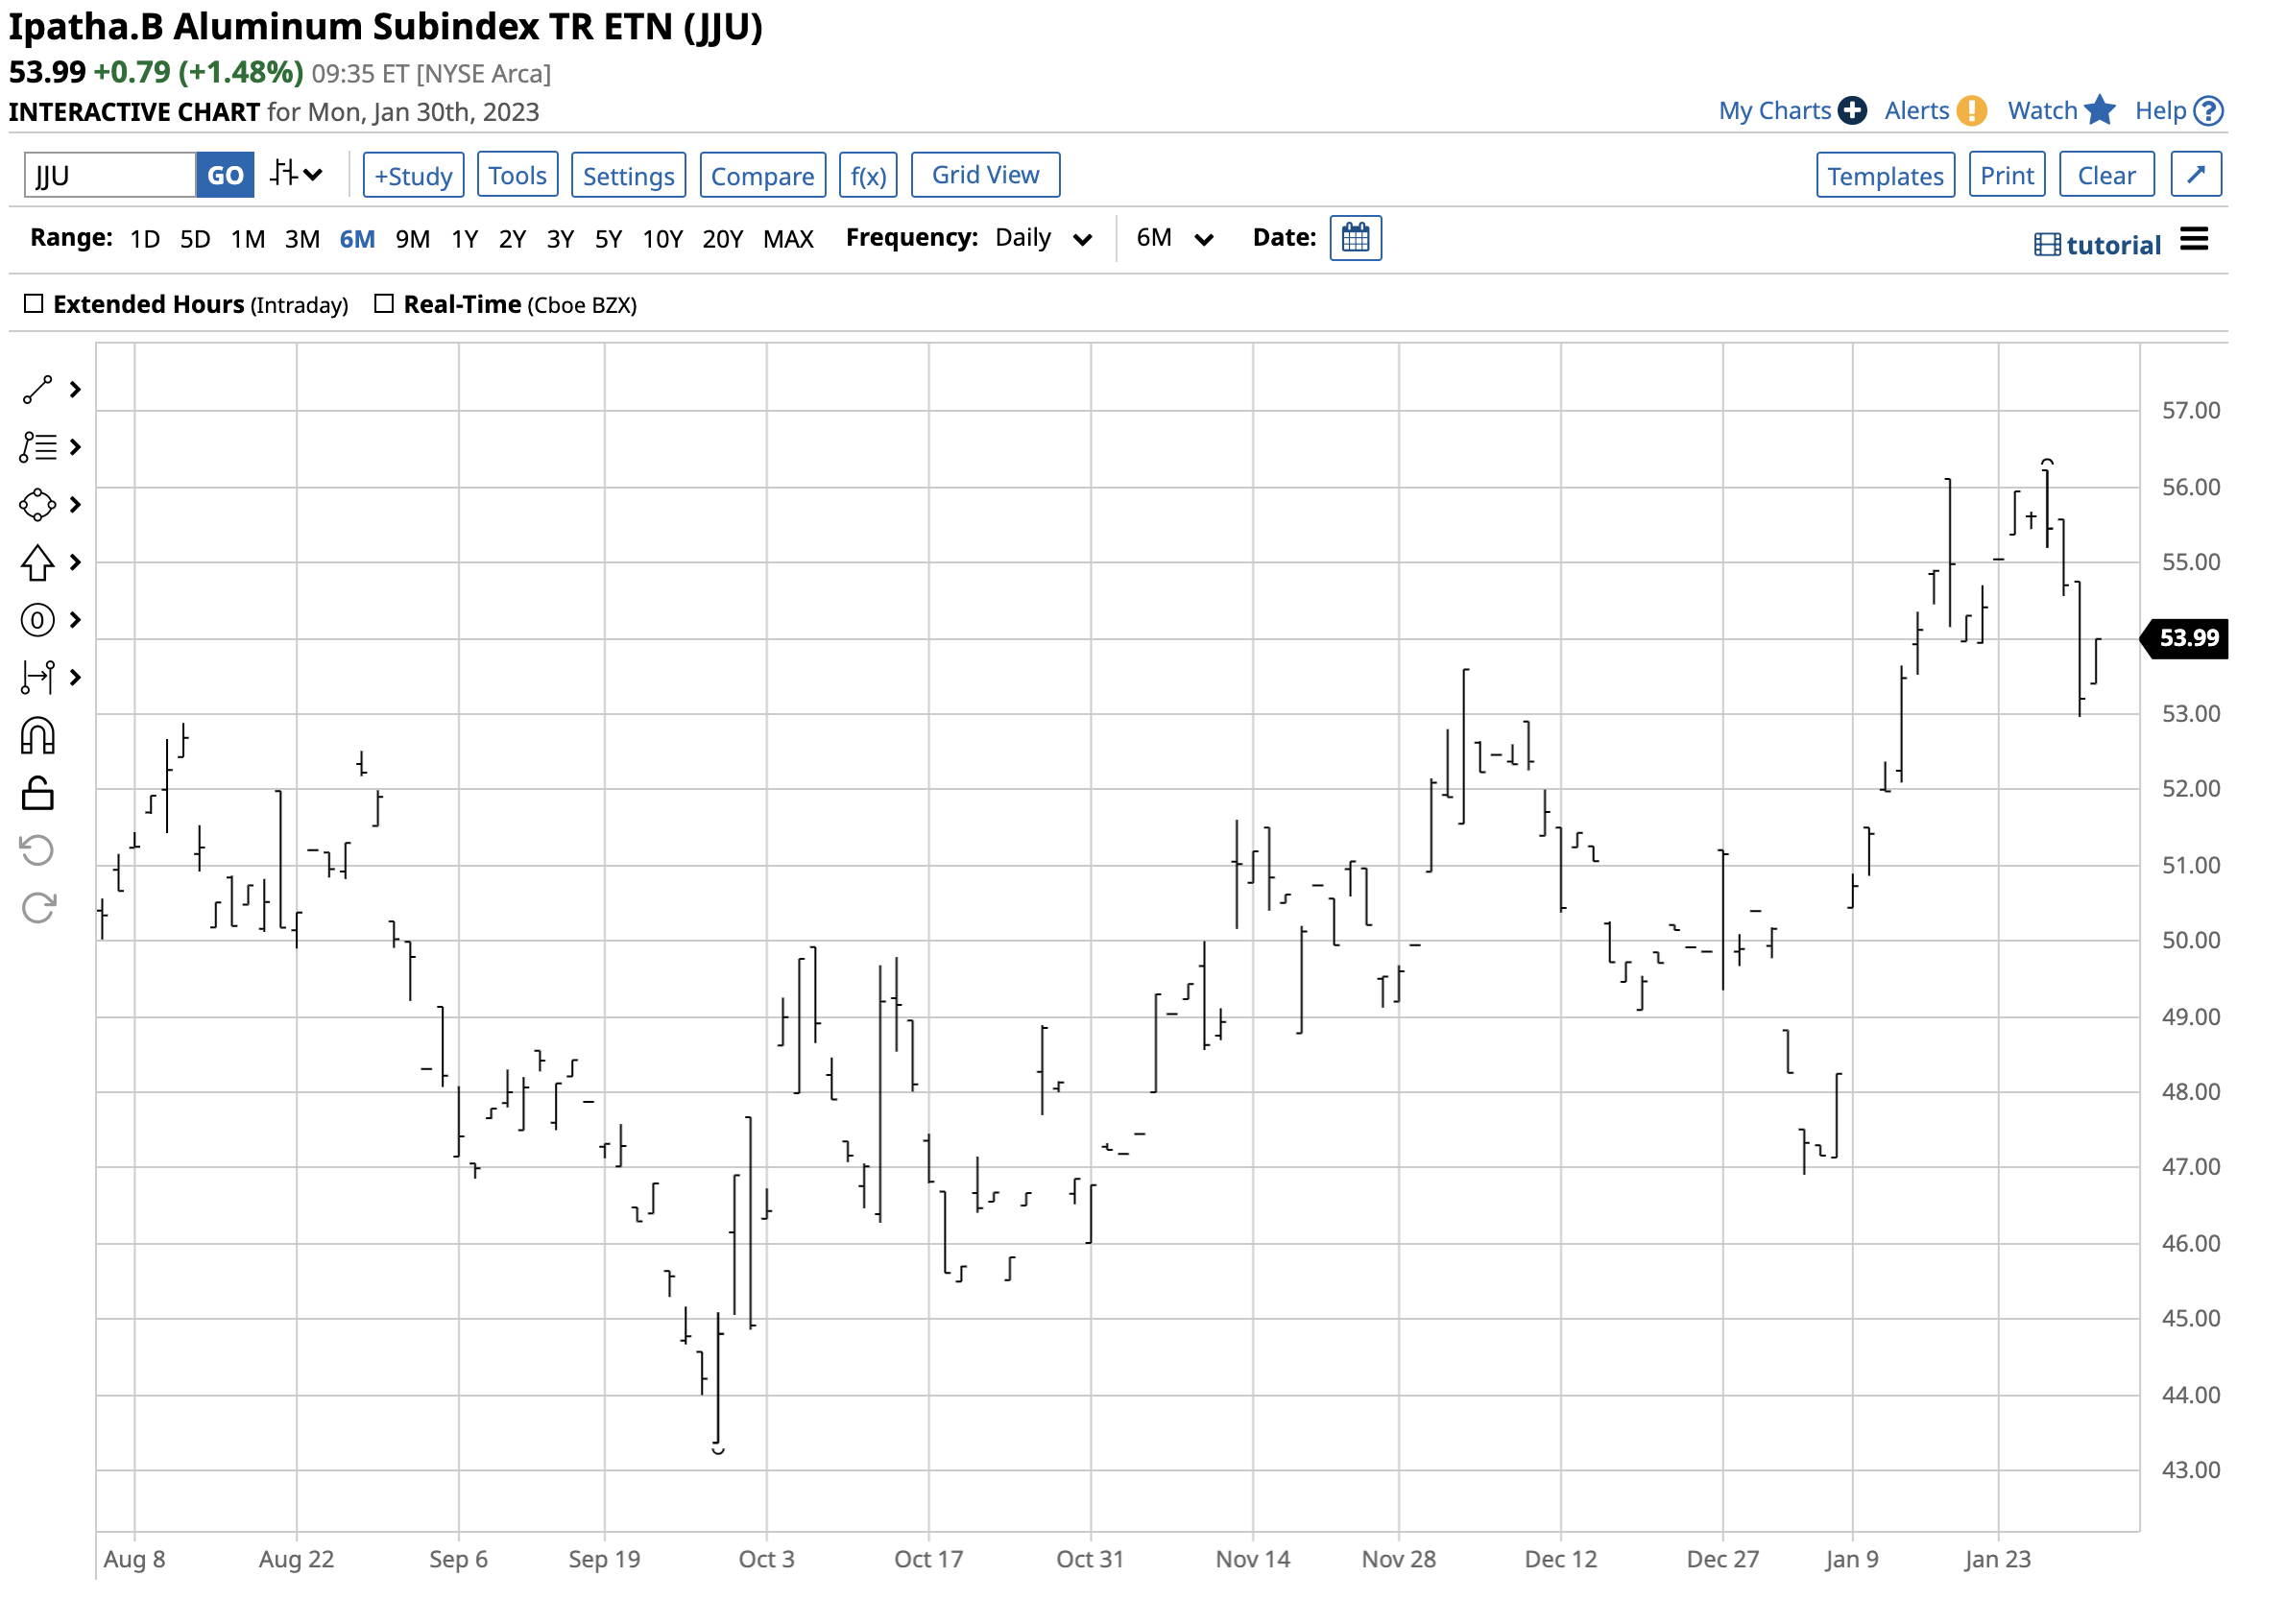Click the pop-out expand chart icon
Image resolution: width=2285 pixels, height=1624 pixels.
point(2195,175)
